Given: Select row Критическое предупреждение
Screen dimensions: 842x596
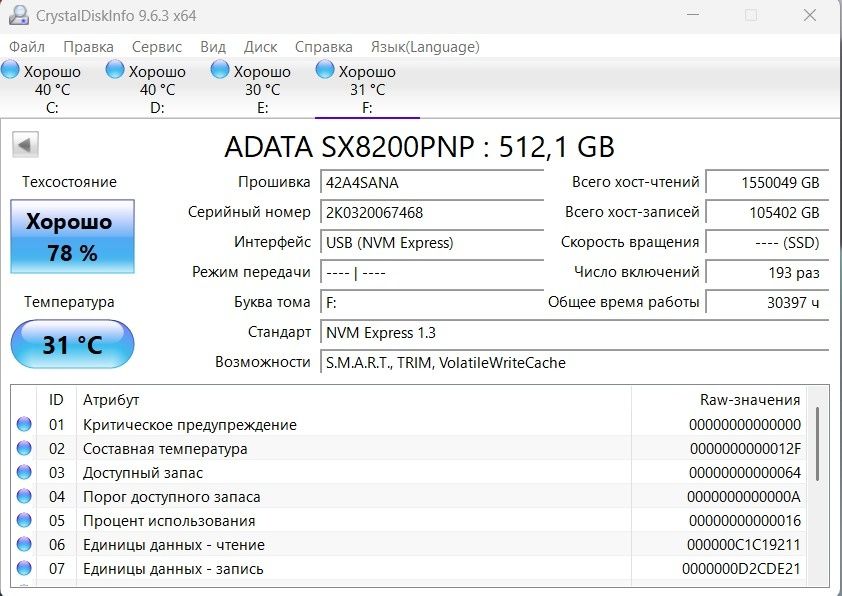Looking at the screenshot, I should pos(409,425).
